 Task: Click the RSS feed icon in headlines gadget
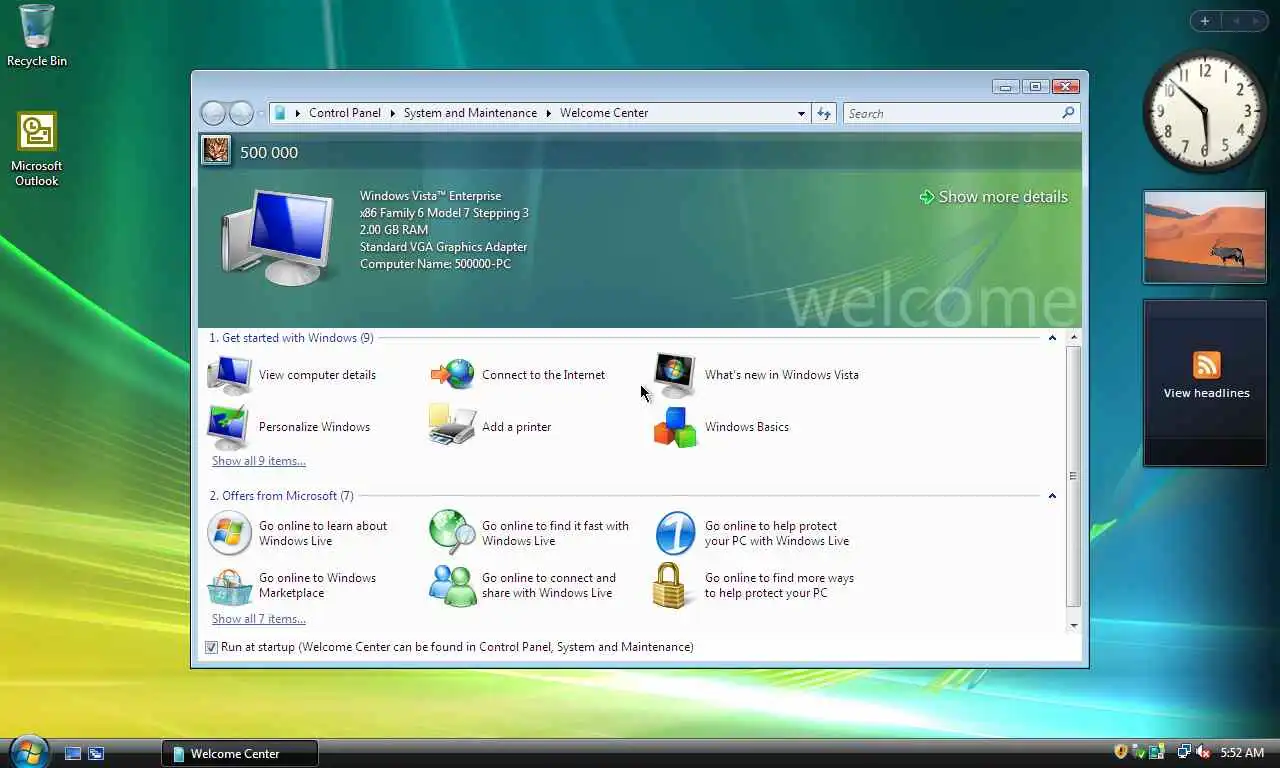tap(1206, 364)
